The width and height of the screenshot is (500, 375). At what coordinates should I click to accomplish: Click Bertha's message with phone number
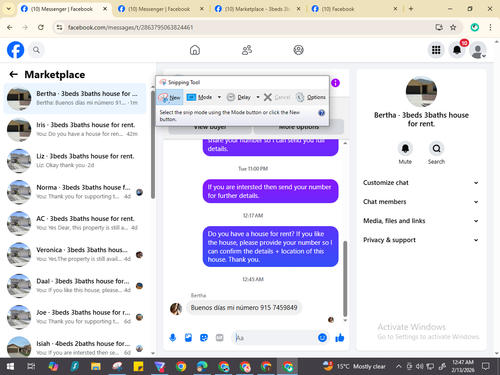[244, 307]
